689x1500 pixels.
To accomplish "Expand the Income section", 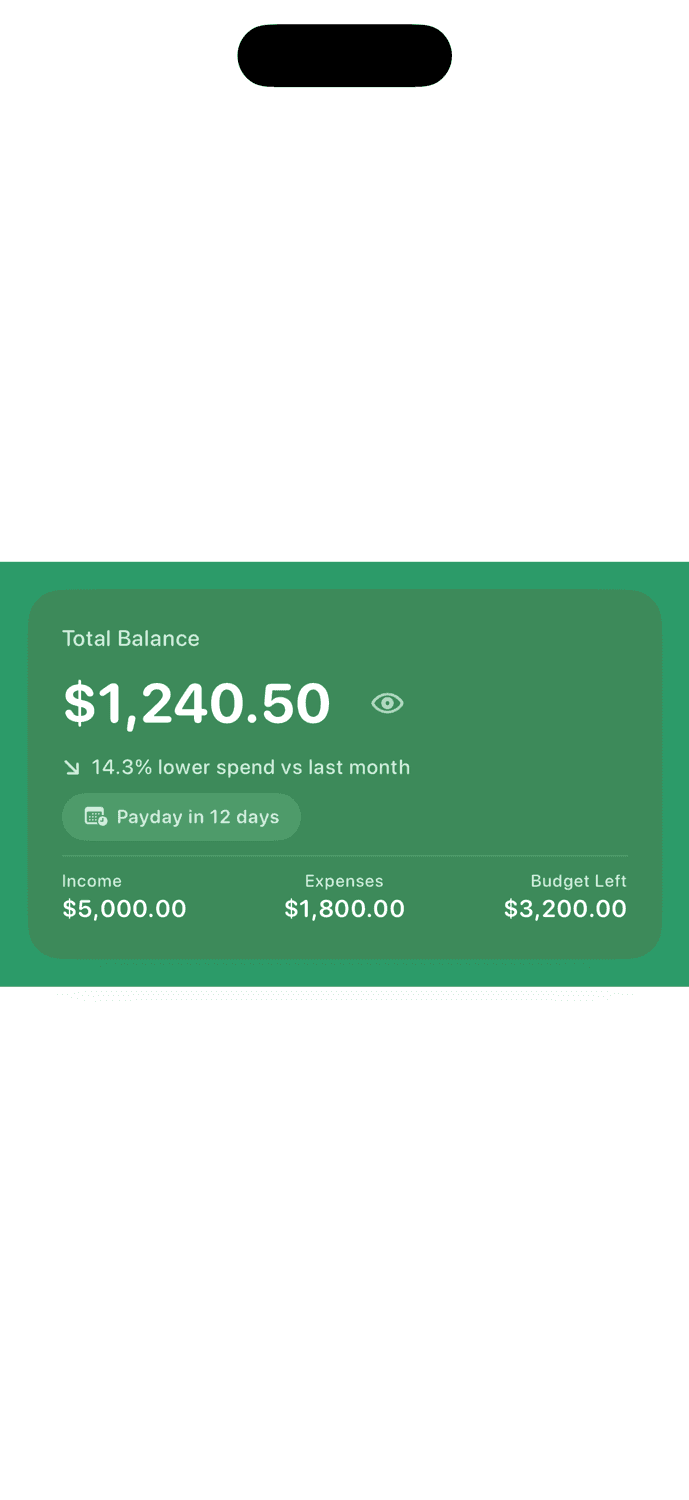I will [124, 896].
